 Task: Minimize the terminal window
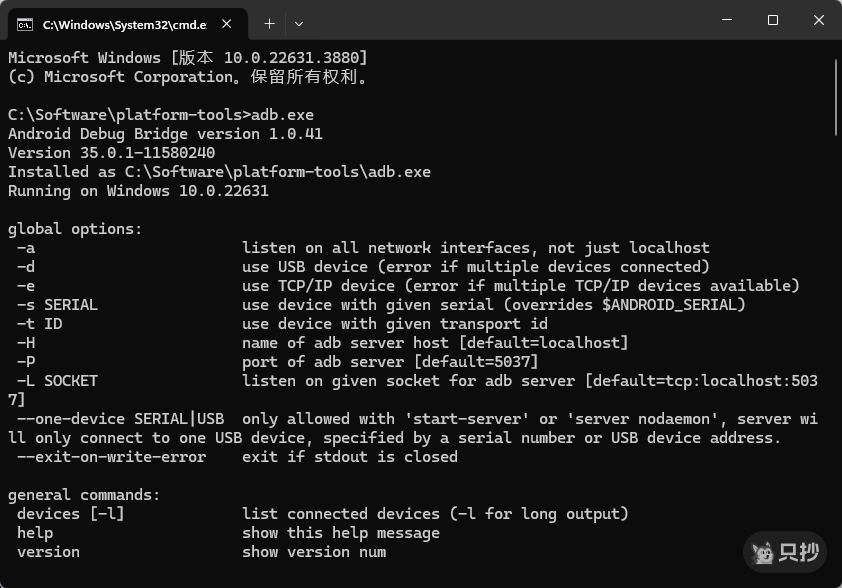coord(724,20)
